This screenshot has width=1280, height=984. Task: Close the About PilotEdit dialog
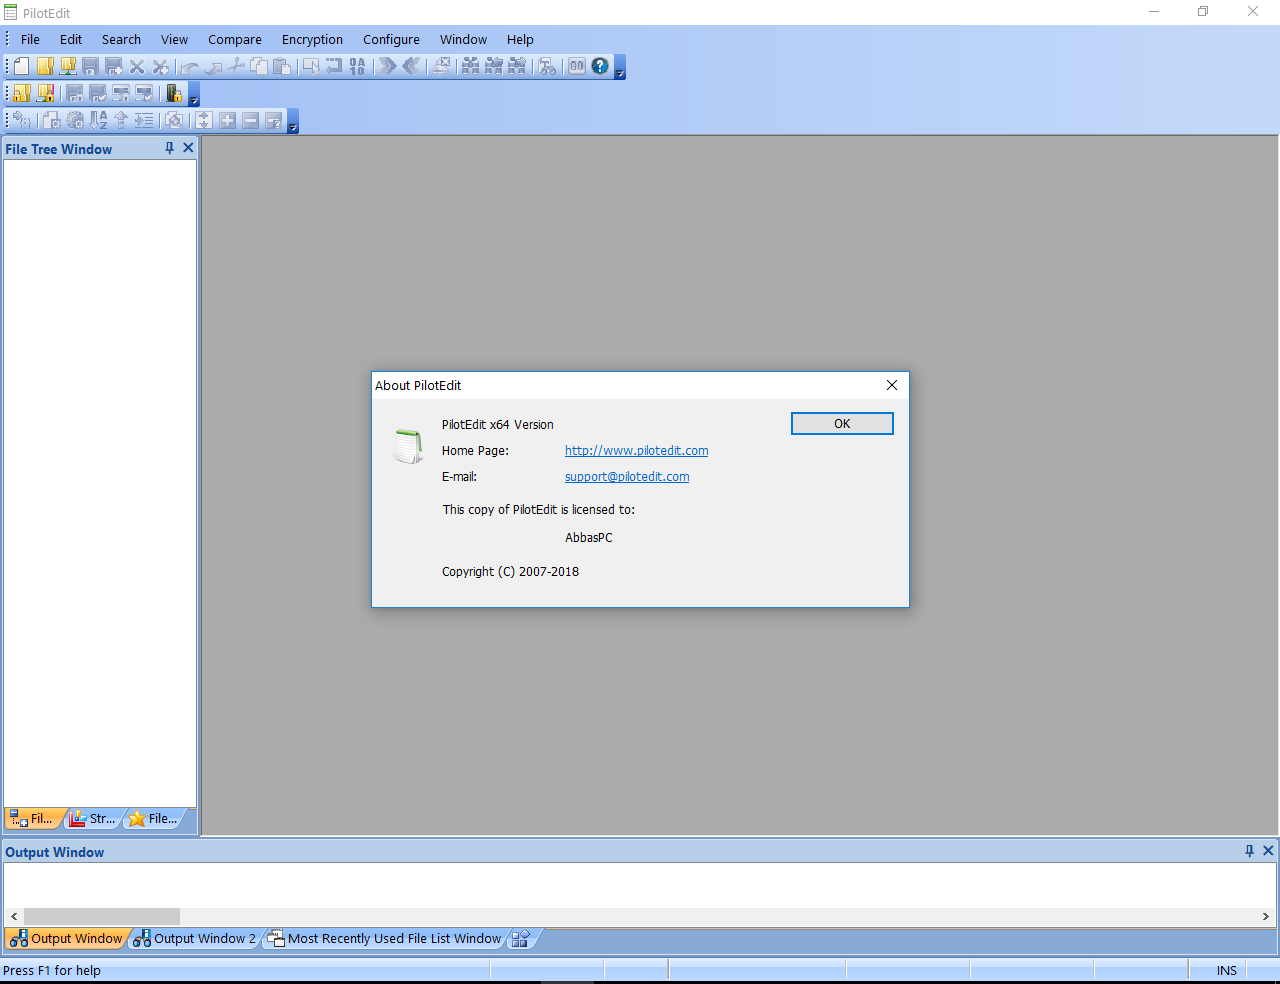click(892, 385)
